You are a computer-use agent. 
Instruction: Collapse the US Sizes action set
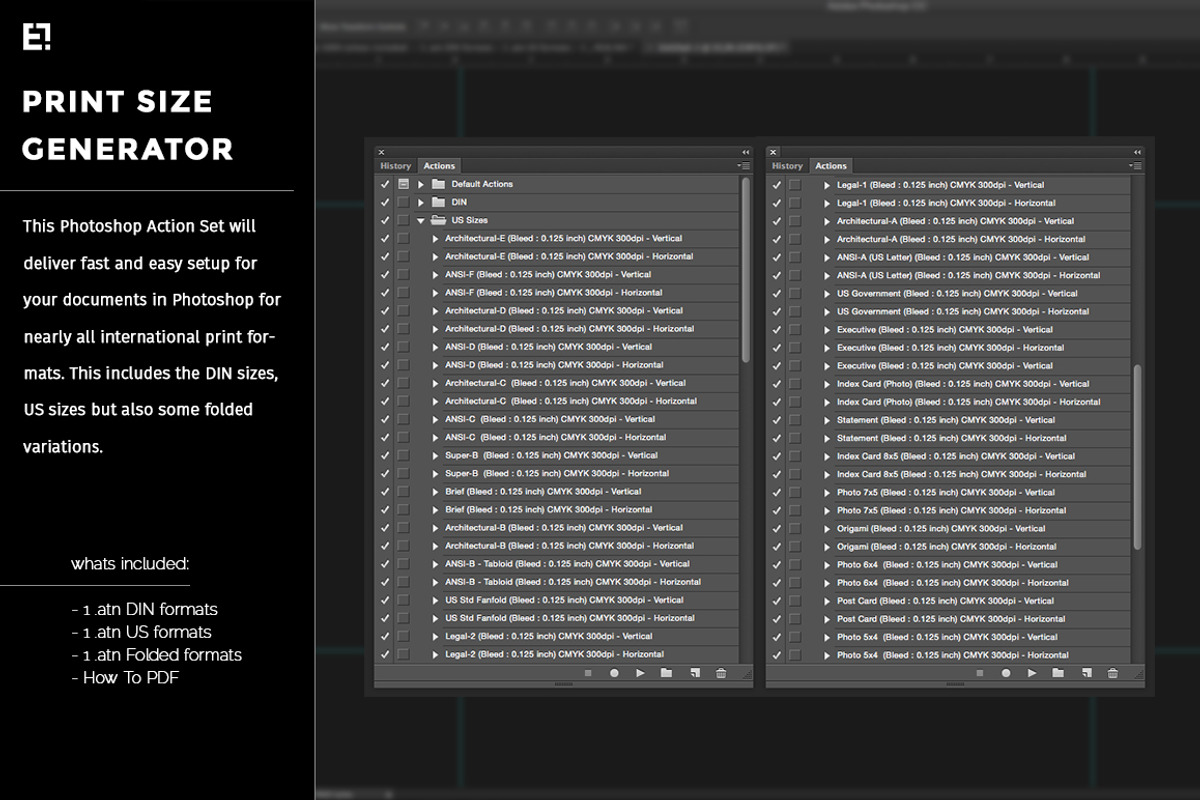pyautogui.click(x=422, y=220)
